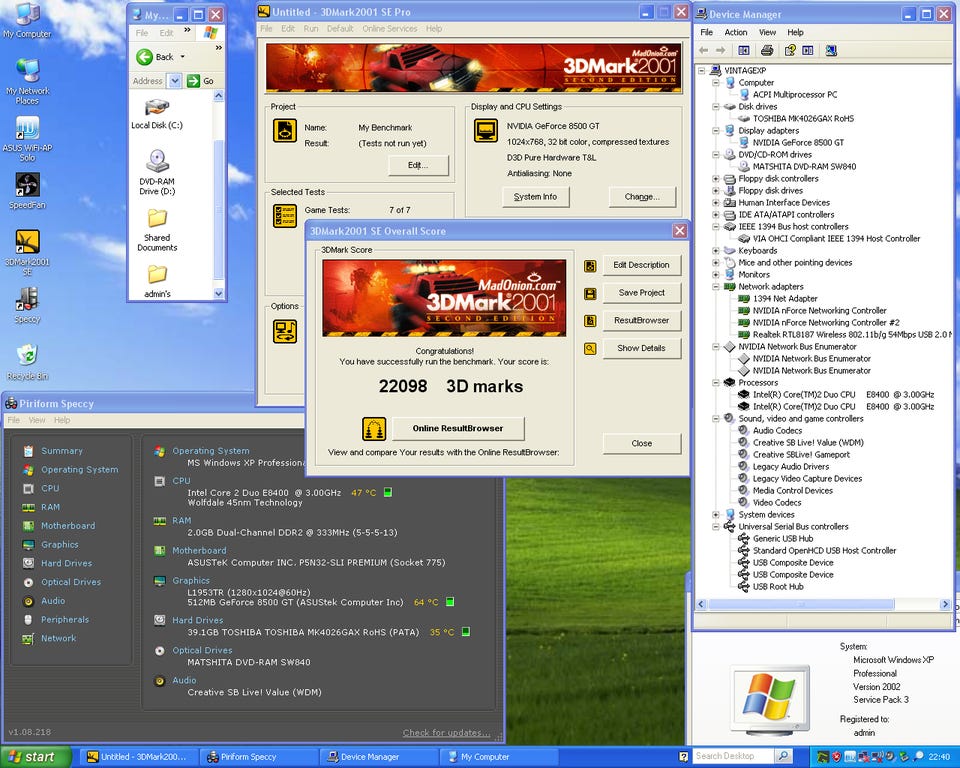The image size is (960, 768).
Task: Click the Check for updates link in Speccy
Action: pyautogui.click(x=446, y=732)
